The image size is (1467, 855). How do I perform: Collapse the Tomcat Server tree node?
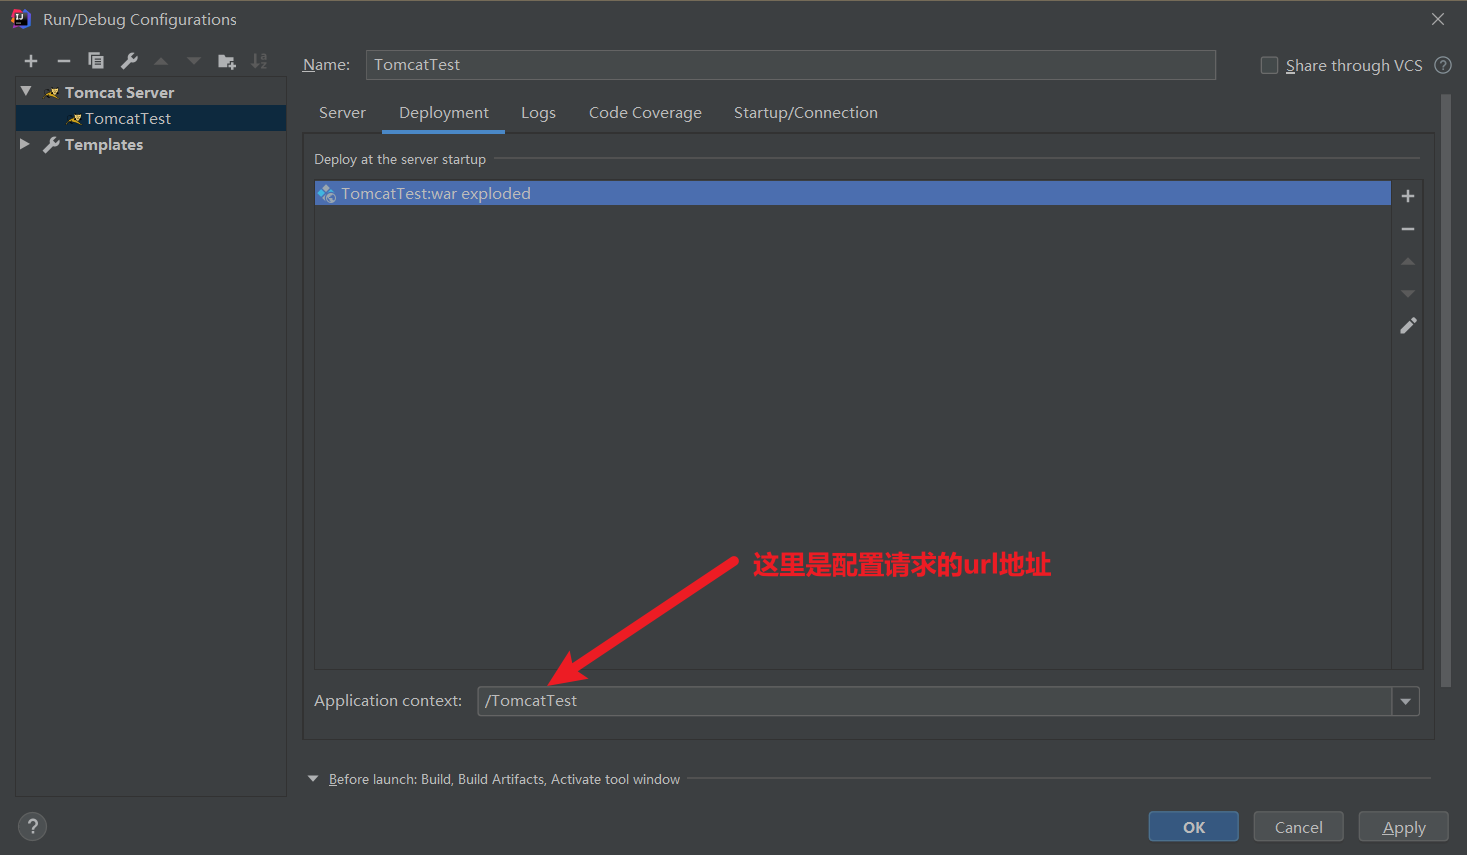pos(26,91)
